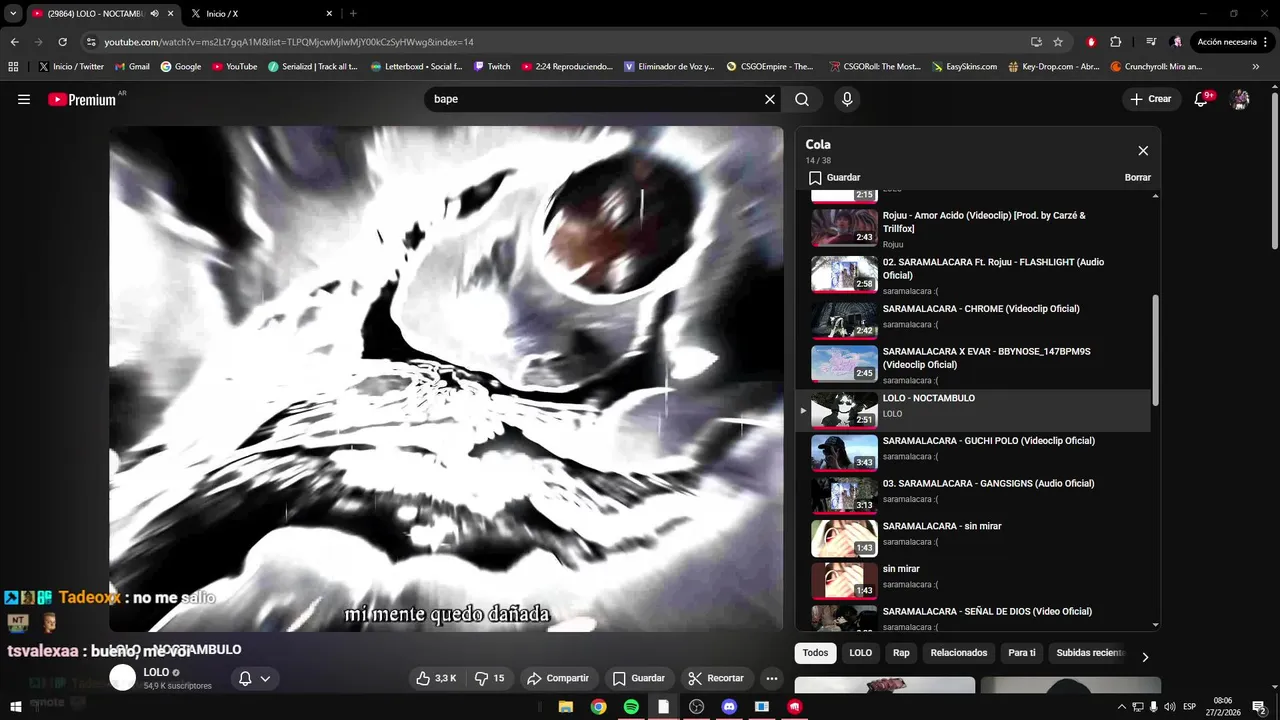This screenshot has height=720, width=1280.
Task: Open the Letterboxd bookmark
Action: tap(416, 67)
